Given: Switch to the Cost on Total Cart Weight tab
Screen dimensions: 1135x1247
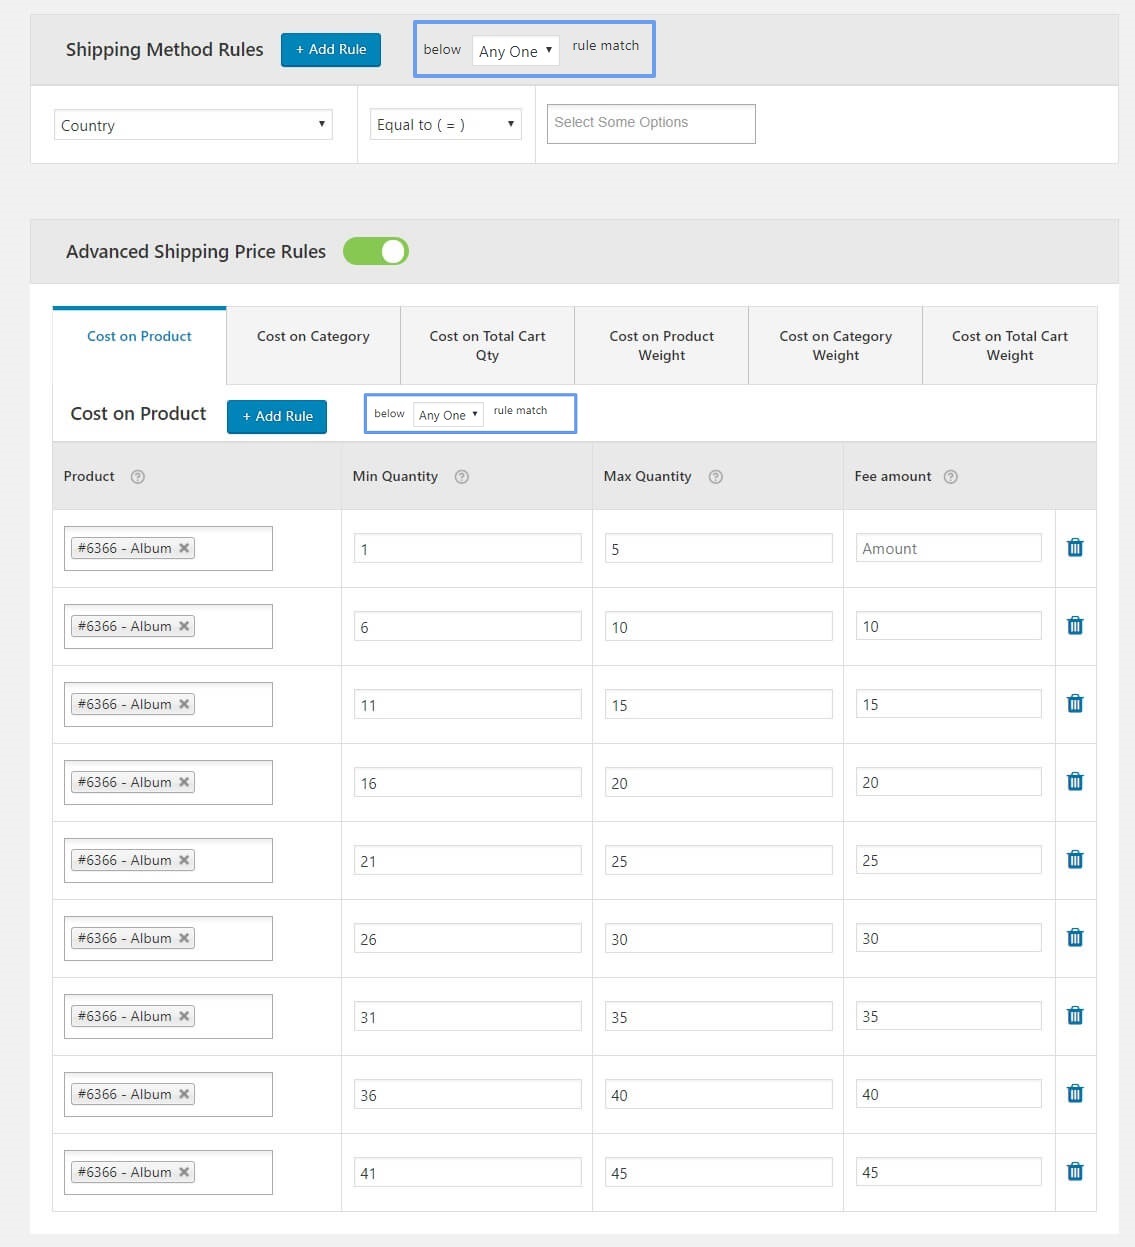Looking at the screenshot, I should point(1009,345).
